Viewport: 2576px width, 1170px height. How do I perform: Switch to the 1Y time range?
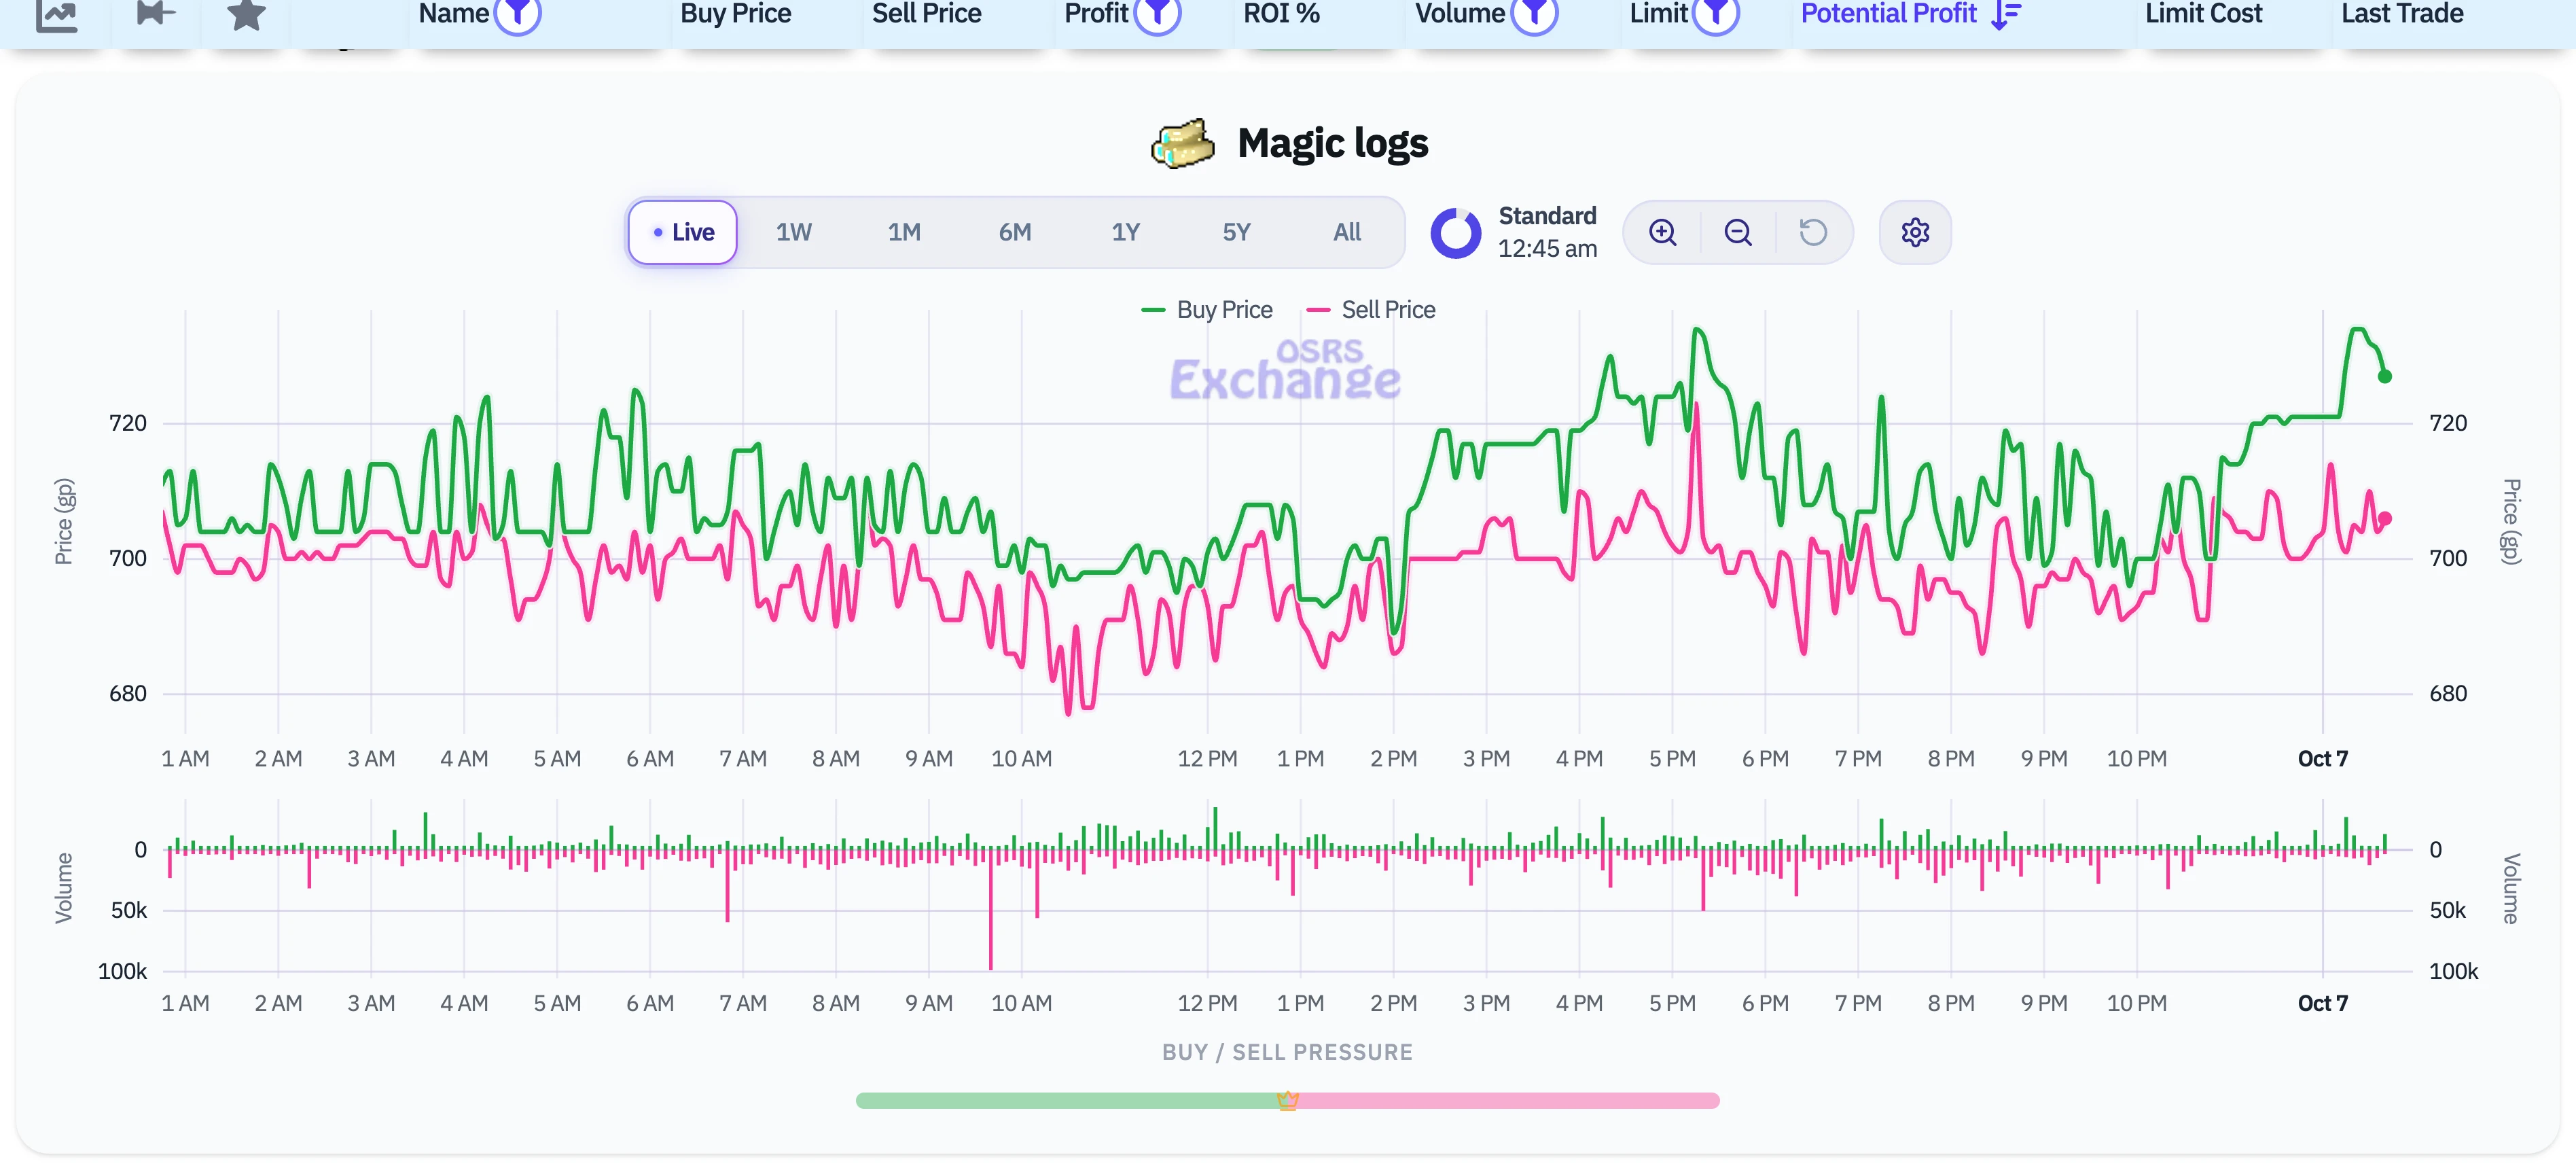point(1126,233)
